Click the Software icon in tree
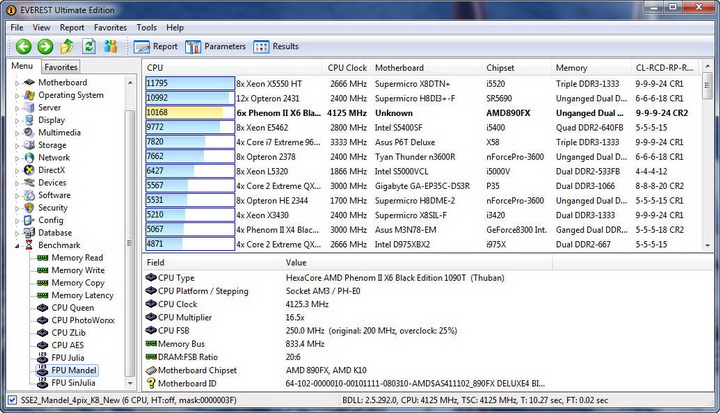The image size is (720, 413). click(29, 195)
